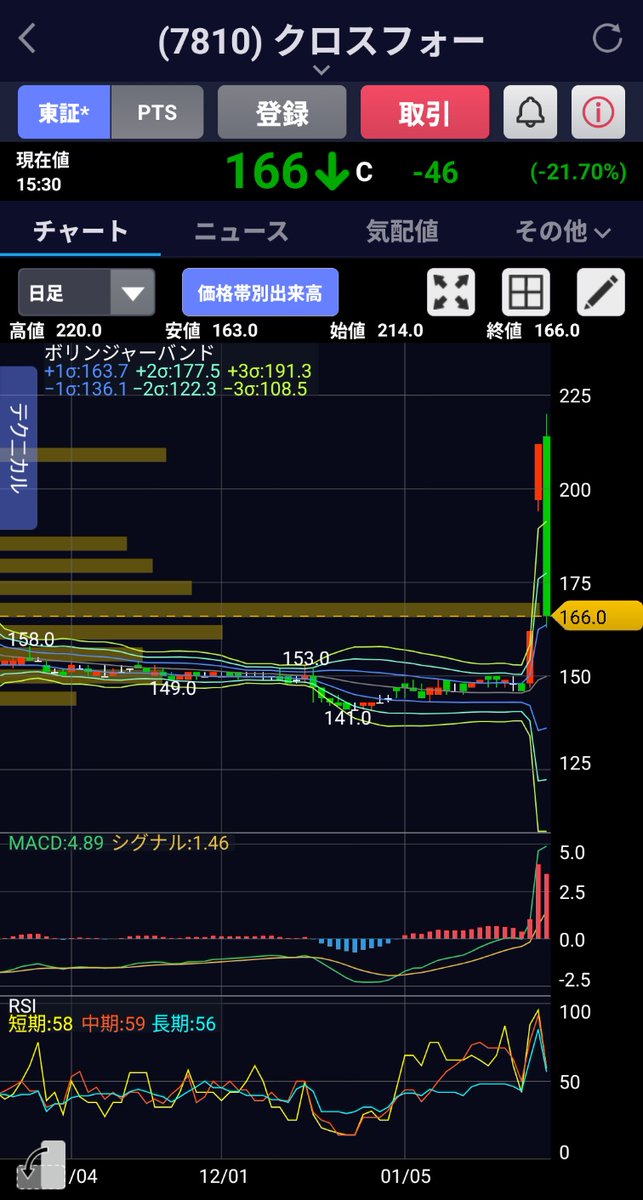The width and height of the screenshot is (643, 1200).
Task: Go back with the left arrow icon
Action: (27, 39)
